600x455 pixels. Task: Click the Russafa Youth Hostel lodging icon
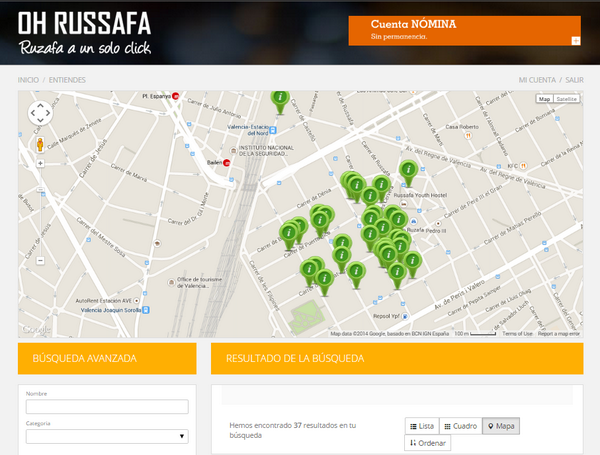click(x=403, y=204)
